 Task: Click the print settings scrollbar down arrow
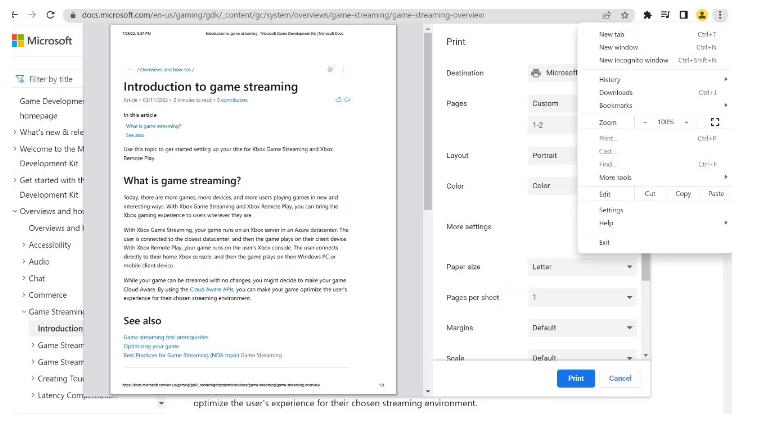[646, 355]
